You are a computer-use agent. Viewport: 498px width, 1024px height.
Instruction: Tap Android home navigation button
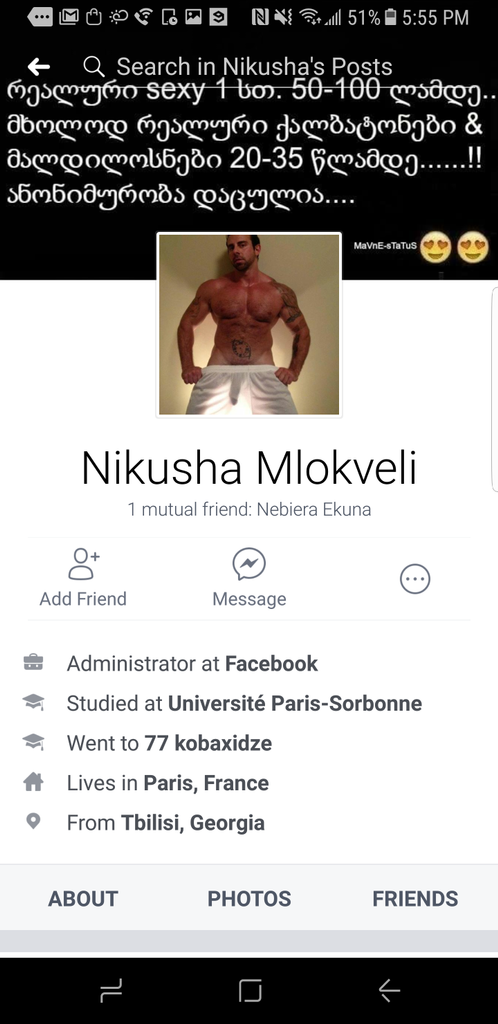click(x=250, y=991)
